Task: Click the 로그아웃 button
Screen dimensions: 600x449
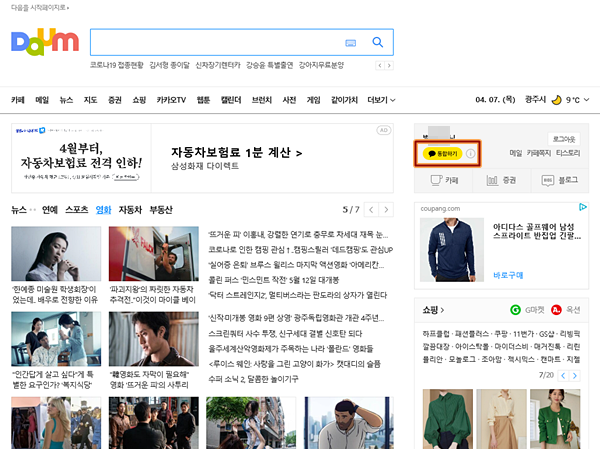Action: [x=564, y=139]
